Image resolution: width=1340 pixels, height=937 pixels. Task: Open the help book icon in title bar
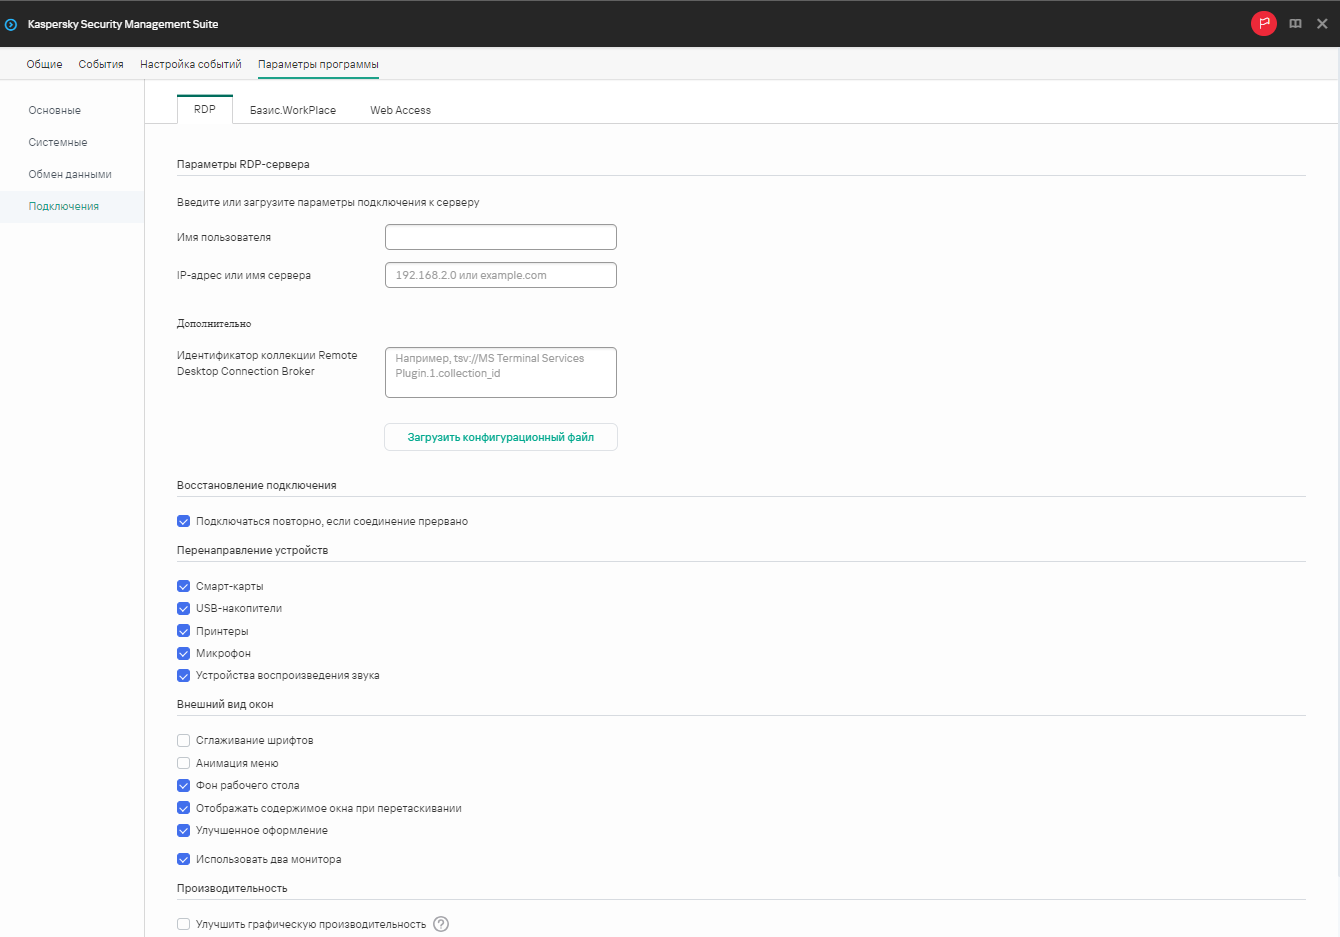(1295, 22)
